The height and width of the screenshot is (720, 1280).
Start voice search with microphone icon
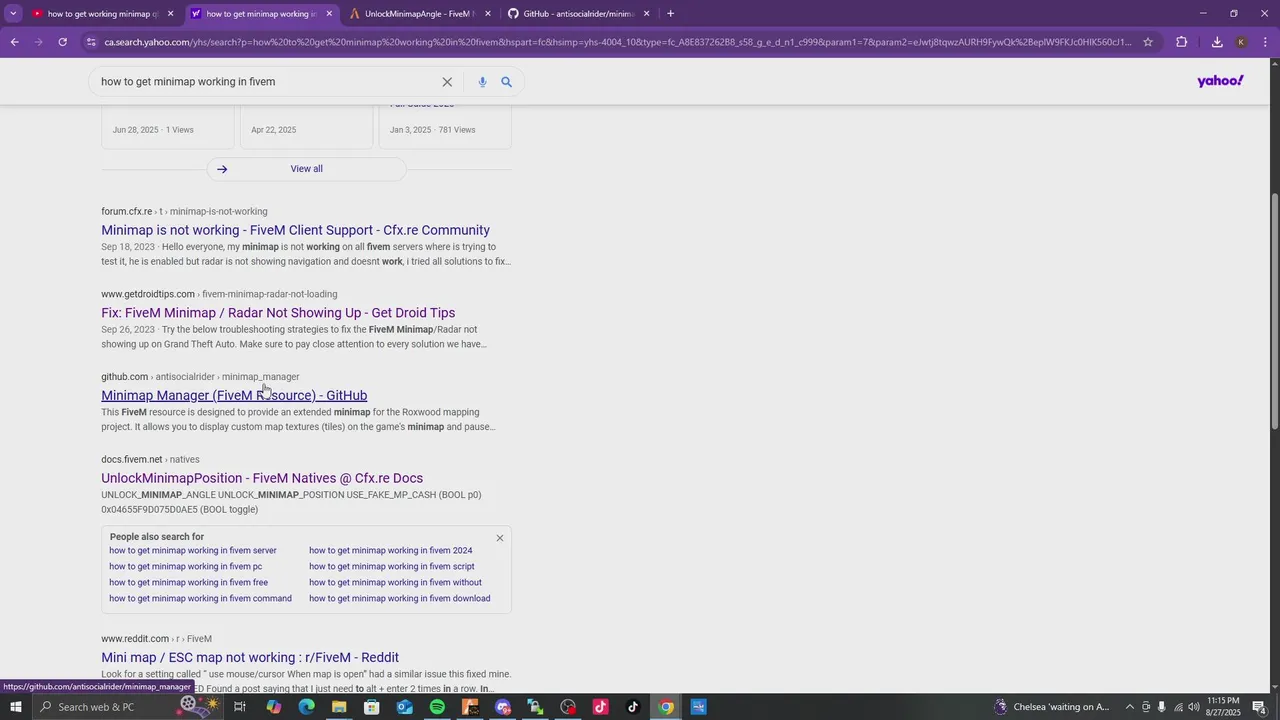482,82
